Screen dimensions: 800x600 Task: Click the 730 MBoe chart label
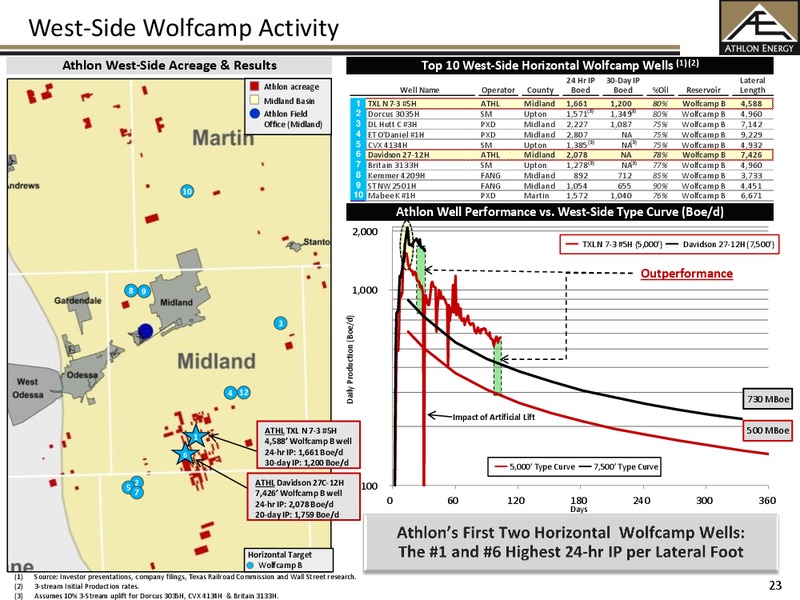[768, 399]
